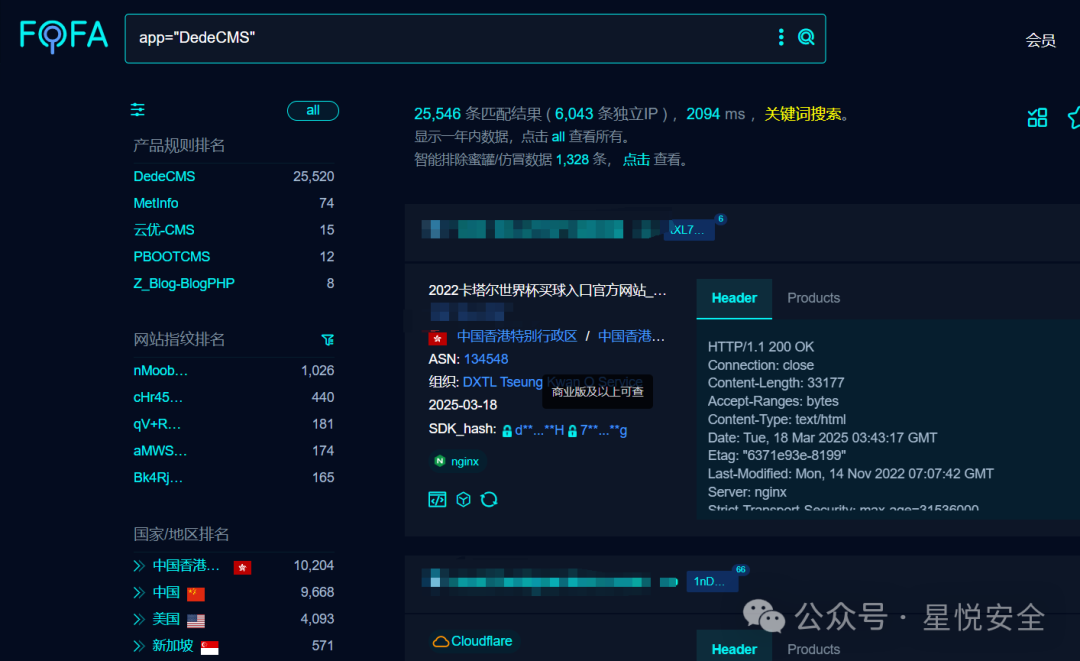Click the second SDK_hash lock icon
This screenshot has width=1080, height=661.
[572, 431]
